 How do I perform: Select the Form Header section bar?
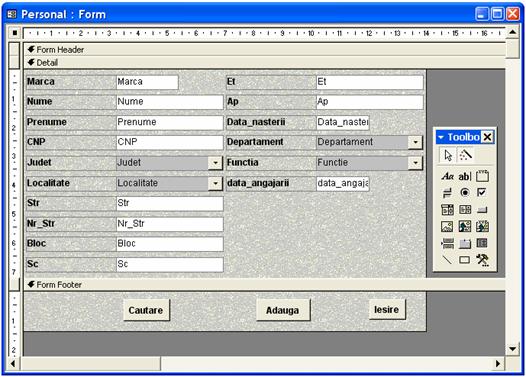tap(264, 50)
